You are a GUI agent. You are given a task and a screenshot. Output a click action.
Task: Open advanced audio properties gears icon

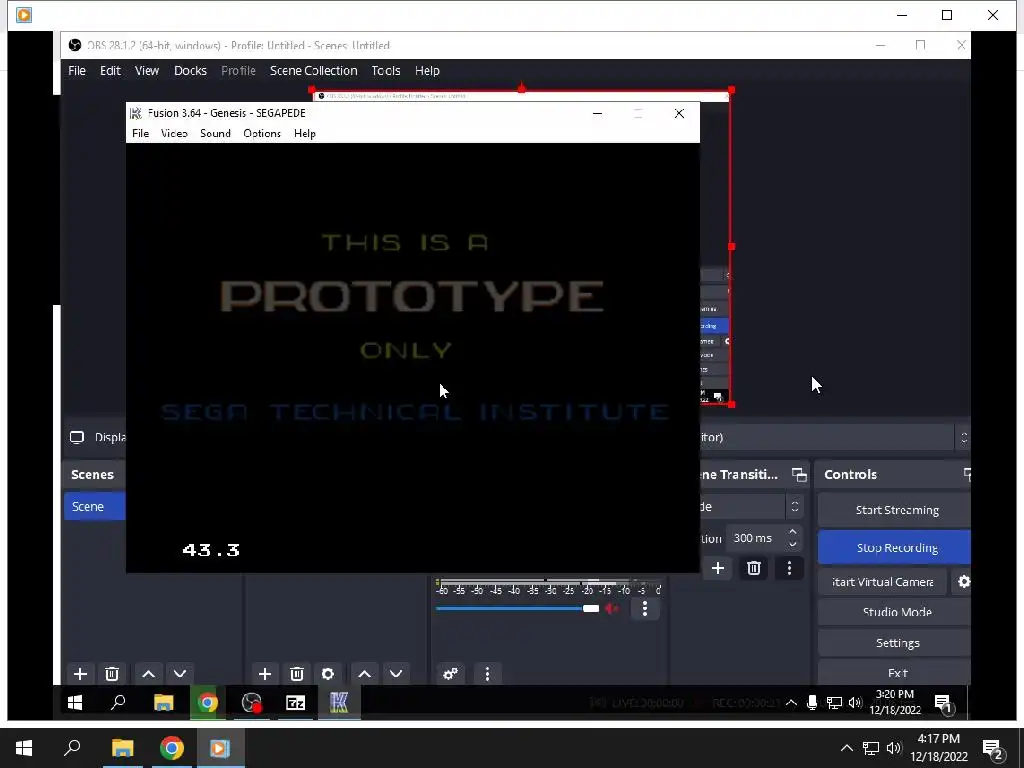pyautogui.click(x=450, y=673)
